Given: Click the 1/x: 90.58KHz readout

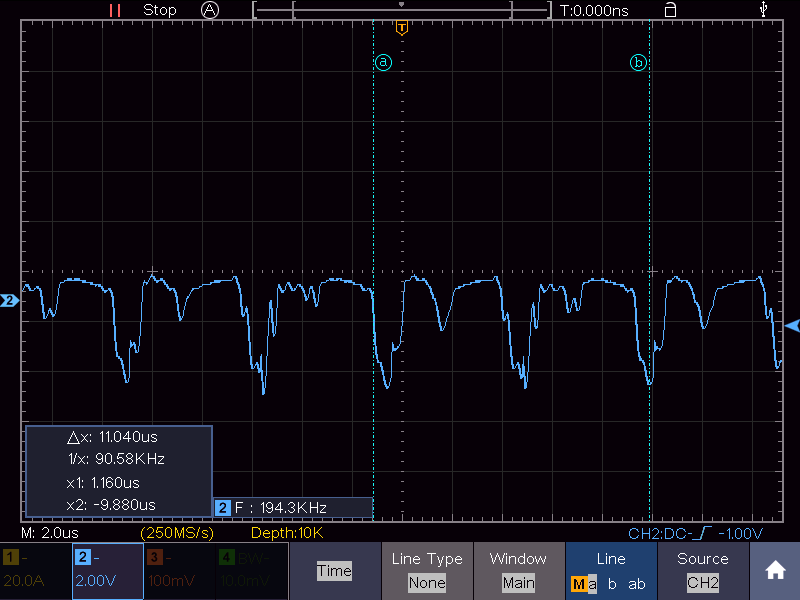Looking at the screenshot, I should point(116,459).
